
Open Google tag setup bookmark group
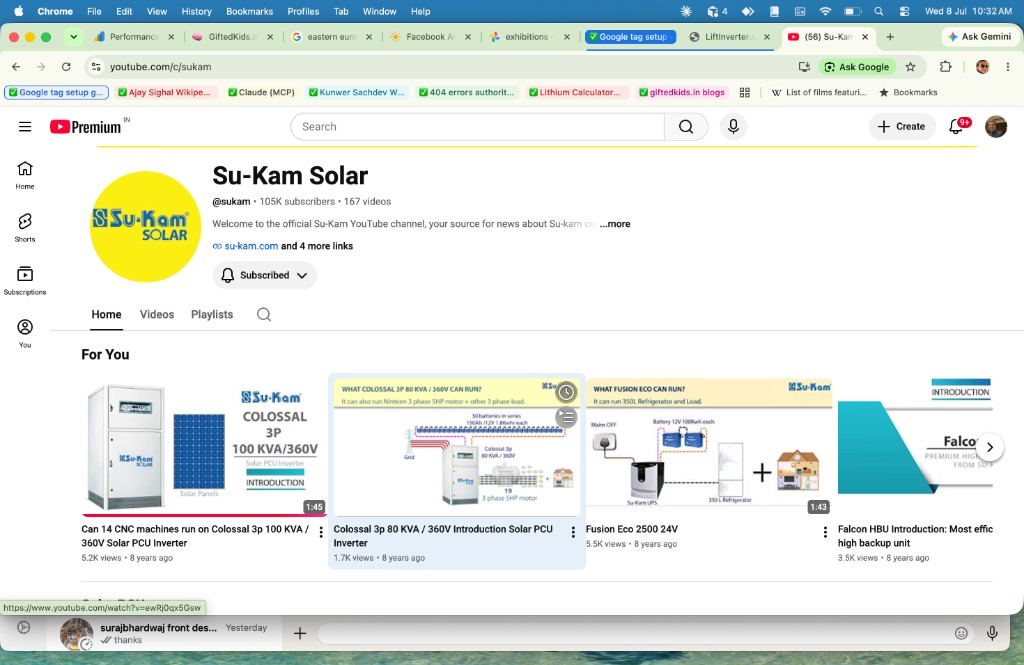[x=56, y=93]
